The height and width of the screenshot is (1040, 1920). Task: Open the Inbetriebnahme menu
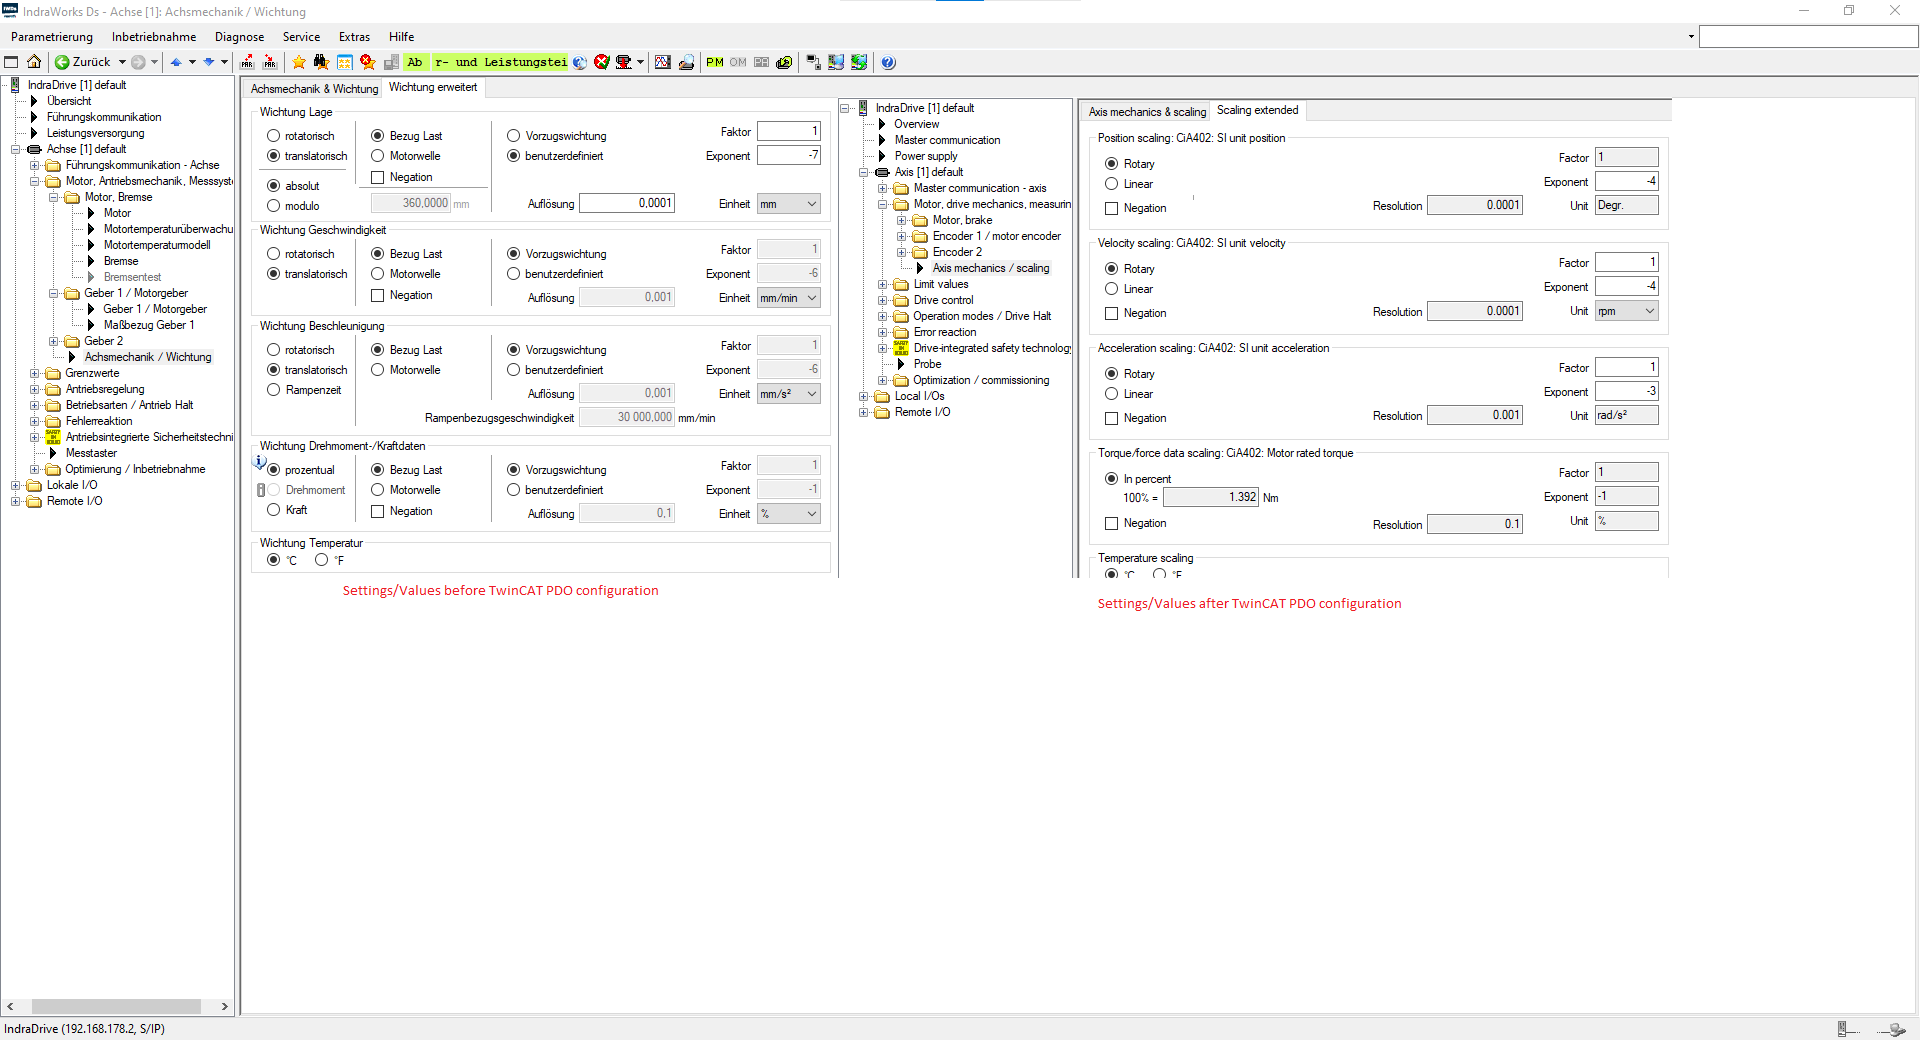click(154, 37)
